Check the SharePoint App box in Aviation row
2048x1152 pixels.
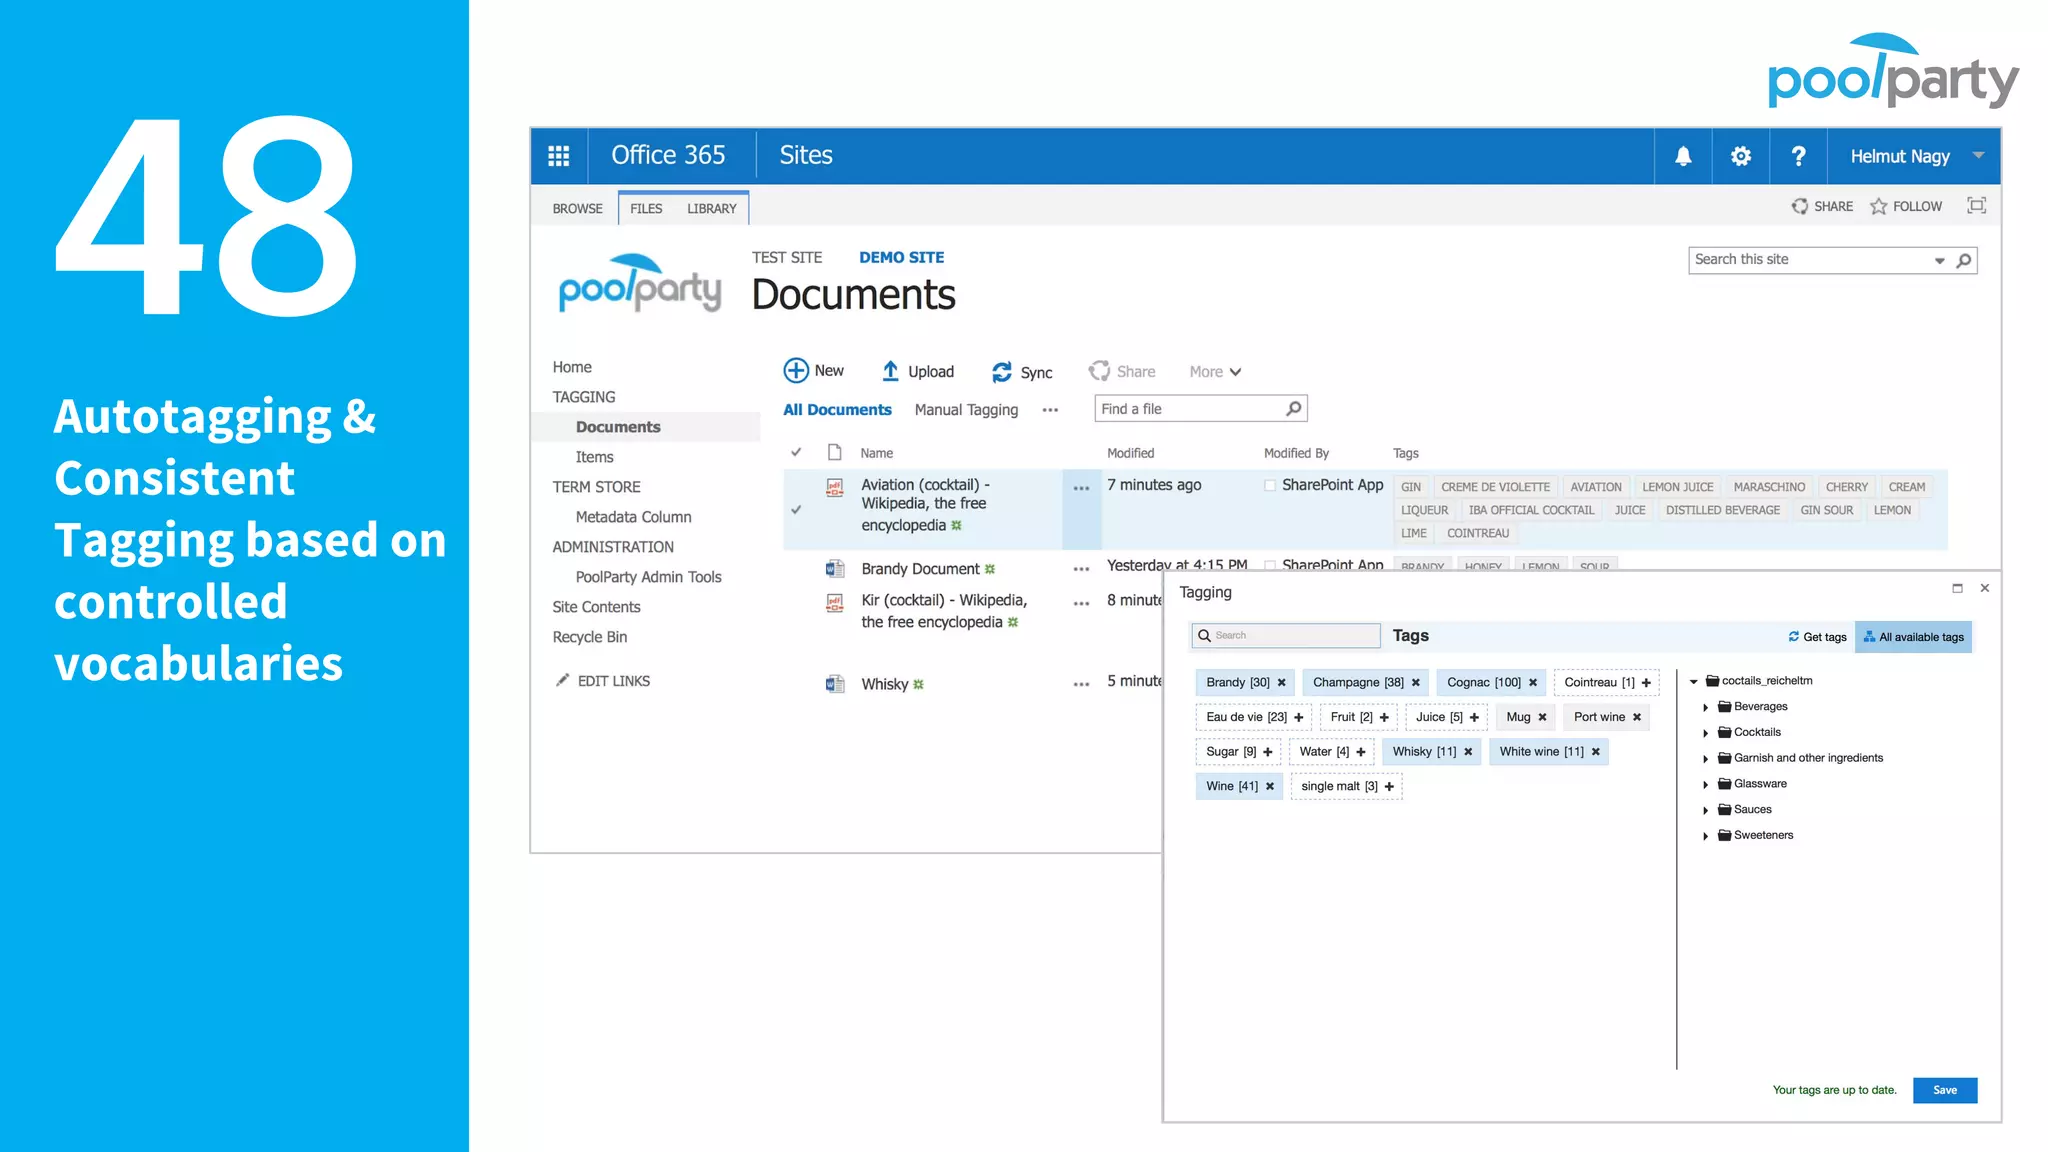[1270, 485]
